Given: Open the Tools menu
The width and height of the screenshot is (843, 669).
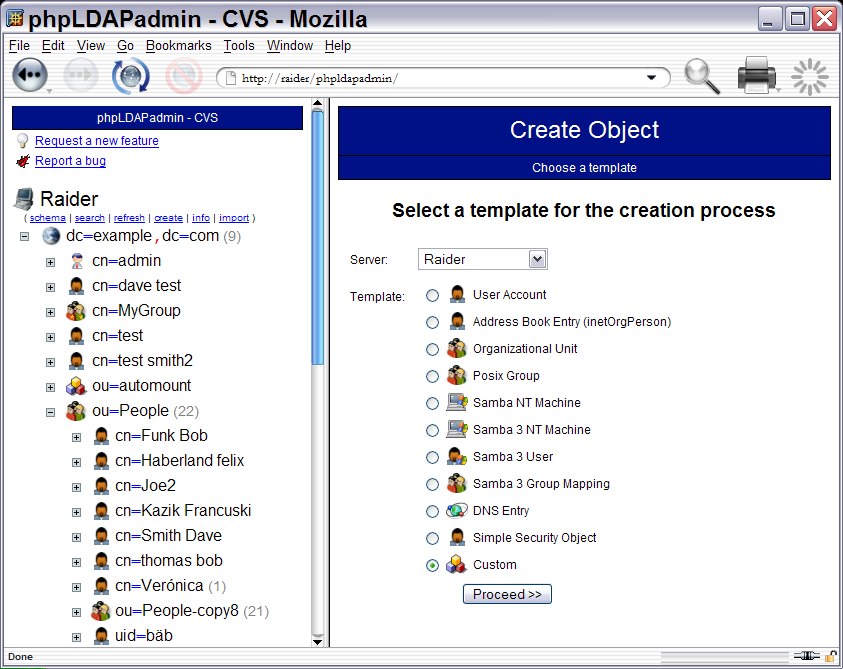Looking at the screenshot, I should 239,46.
